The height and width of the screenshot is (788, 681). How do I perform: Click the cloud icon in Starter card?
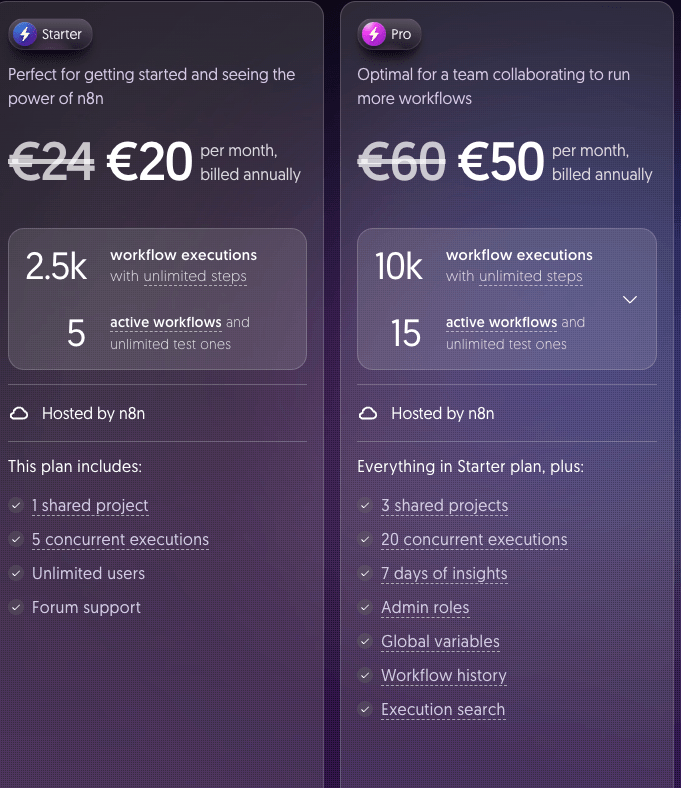point(18,413)
